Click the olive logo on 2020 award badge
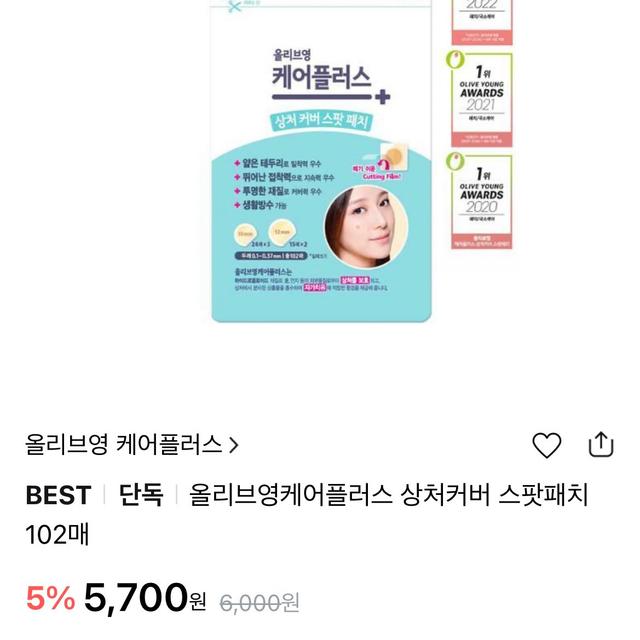The height and width of the screenshot is (640, 640). point(455,161)
